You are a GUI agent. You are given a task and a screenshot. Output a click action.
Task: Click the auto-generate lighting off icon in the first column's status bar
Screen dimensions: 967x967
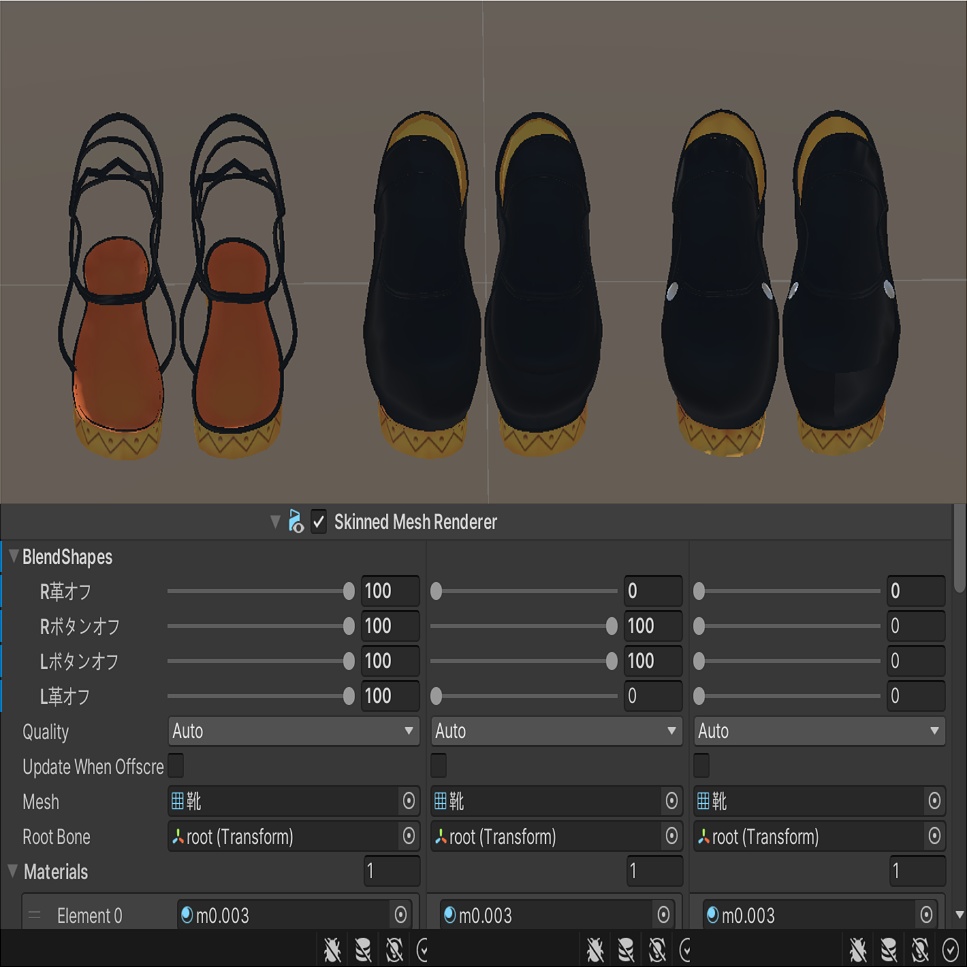pos(394,950)
